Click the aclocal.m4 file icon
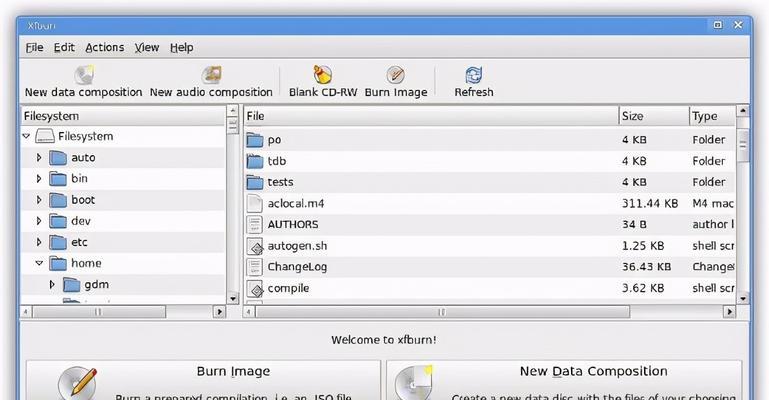 [x=255, y=203]
